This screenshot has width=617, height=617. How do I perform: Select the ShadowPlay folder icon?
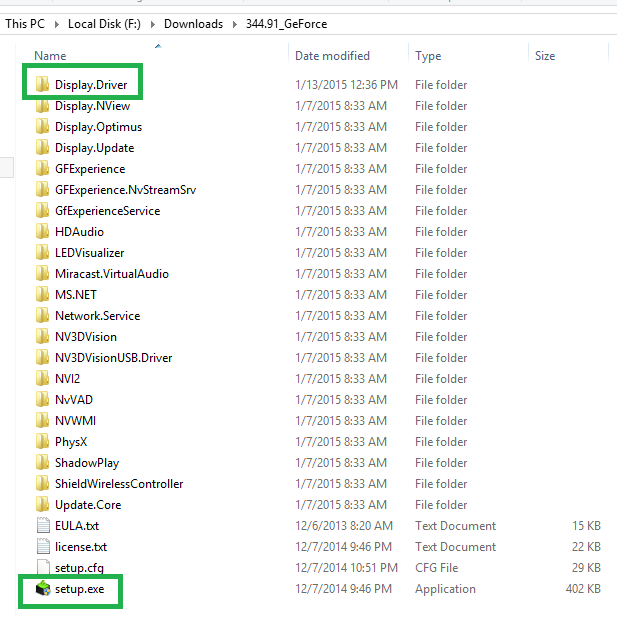point(42,462)
